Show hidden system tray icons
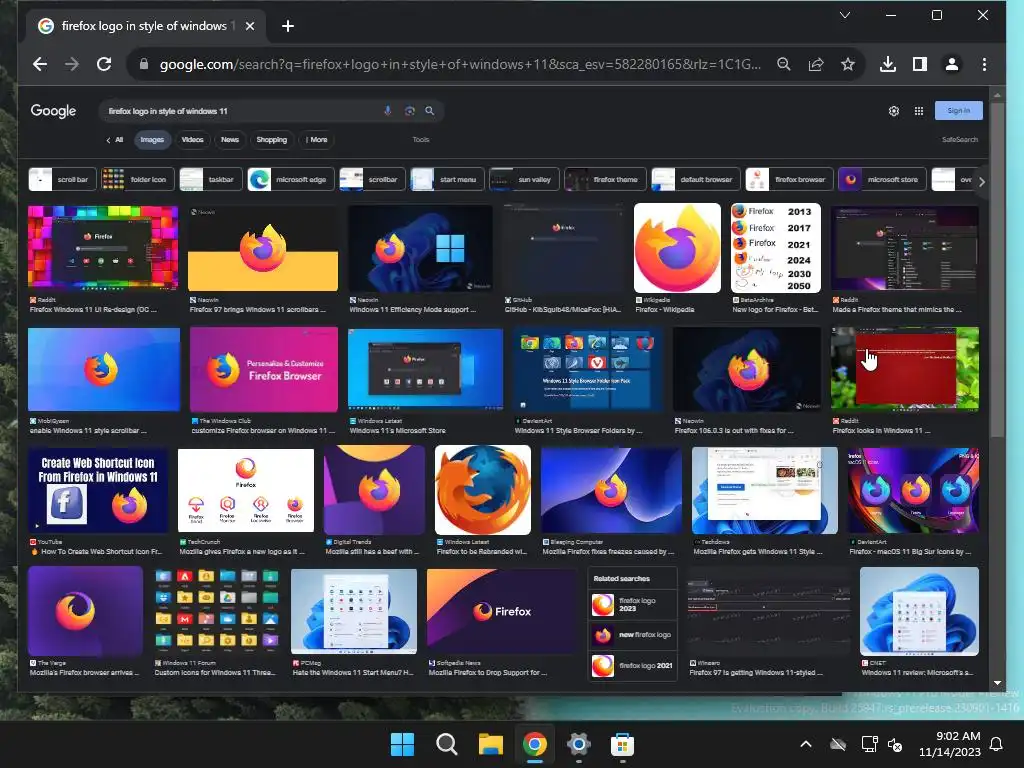 [806, 744]
